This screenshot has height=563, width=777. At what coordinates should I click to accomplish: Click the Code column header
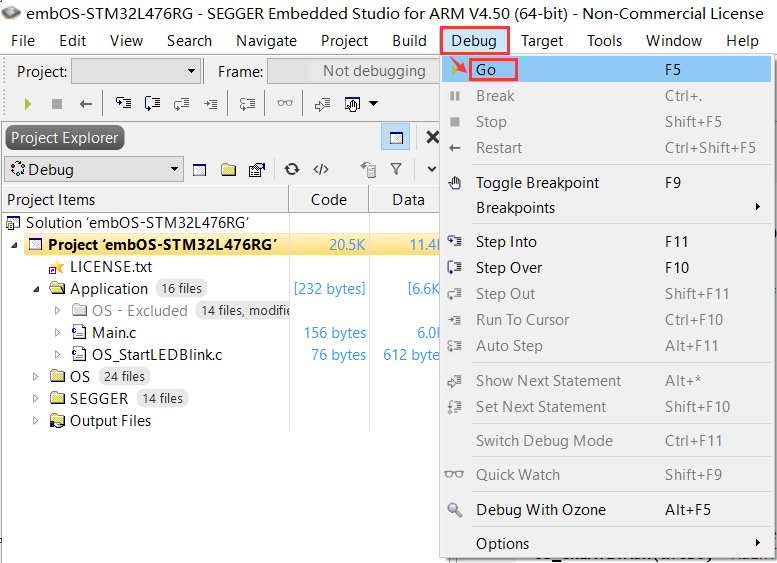(x=329, y=199)
